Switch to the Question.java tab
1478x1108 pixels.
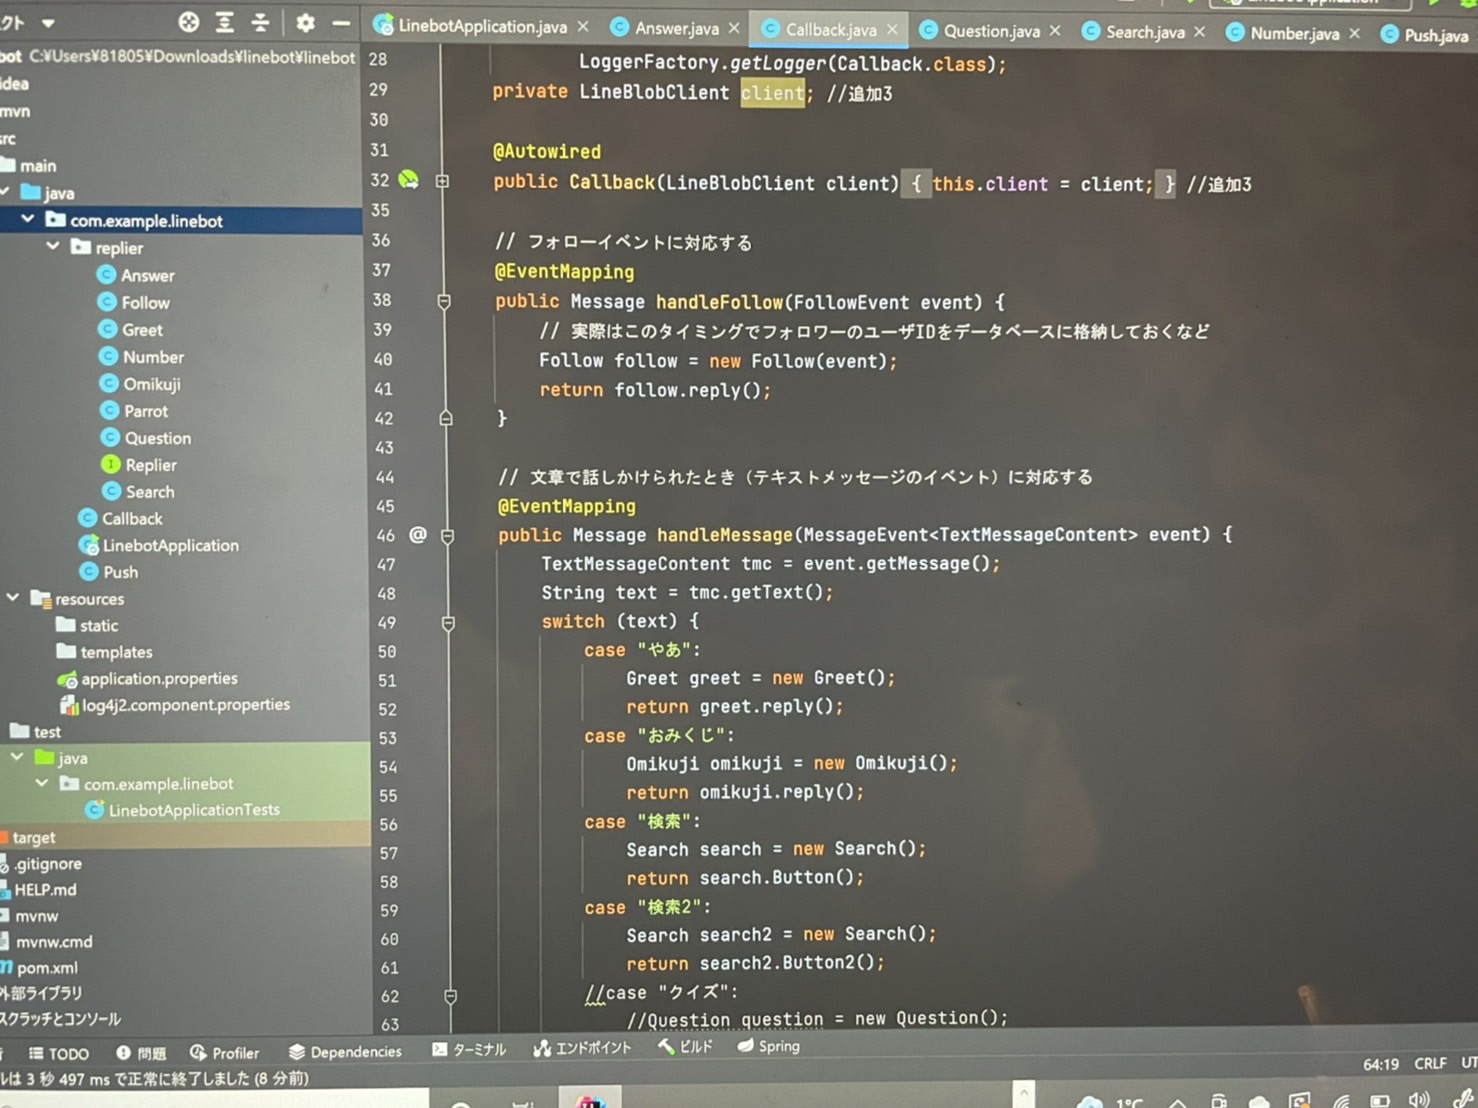990,31
